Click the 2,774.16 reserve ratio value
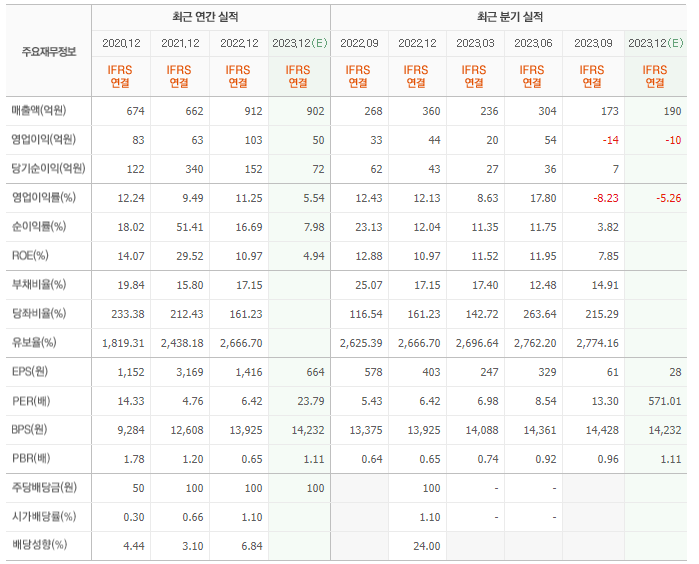The width and height of the screenshot is (699, 564). tap(598, 343)
